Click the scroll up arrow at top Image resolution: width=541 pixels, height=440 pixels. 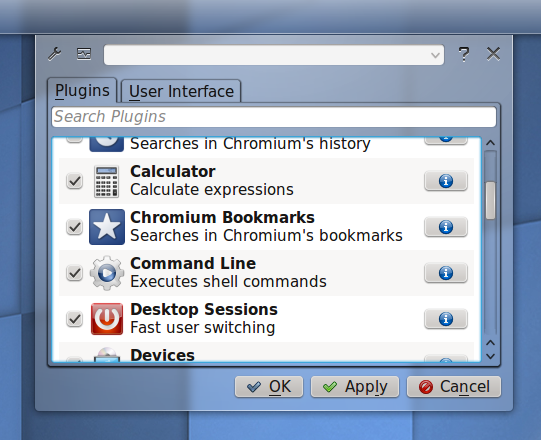(491, 143)
